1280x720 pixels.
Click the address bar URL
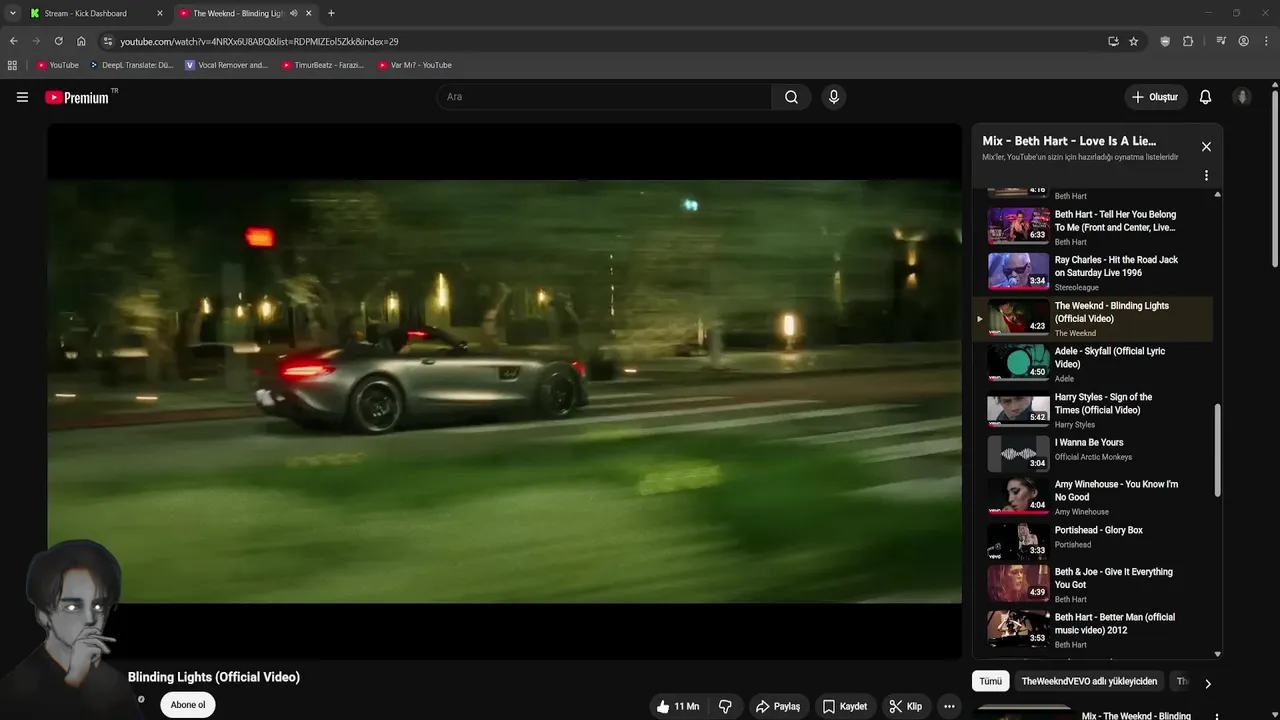tap(259, 41)
